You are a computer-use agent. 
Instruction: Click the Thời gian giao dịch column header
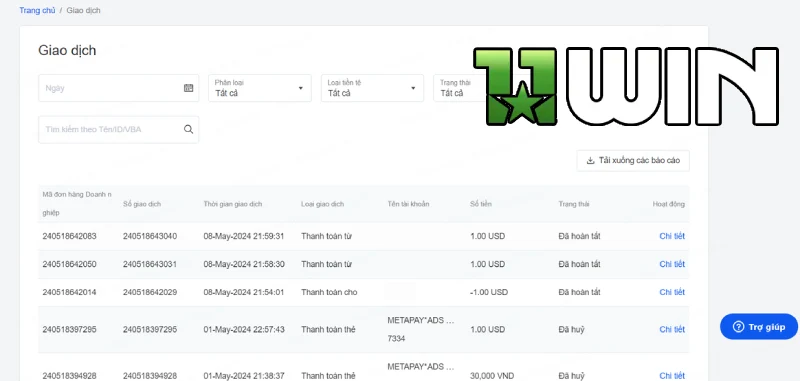[x=233, y=204]
